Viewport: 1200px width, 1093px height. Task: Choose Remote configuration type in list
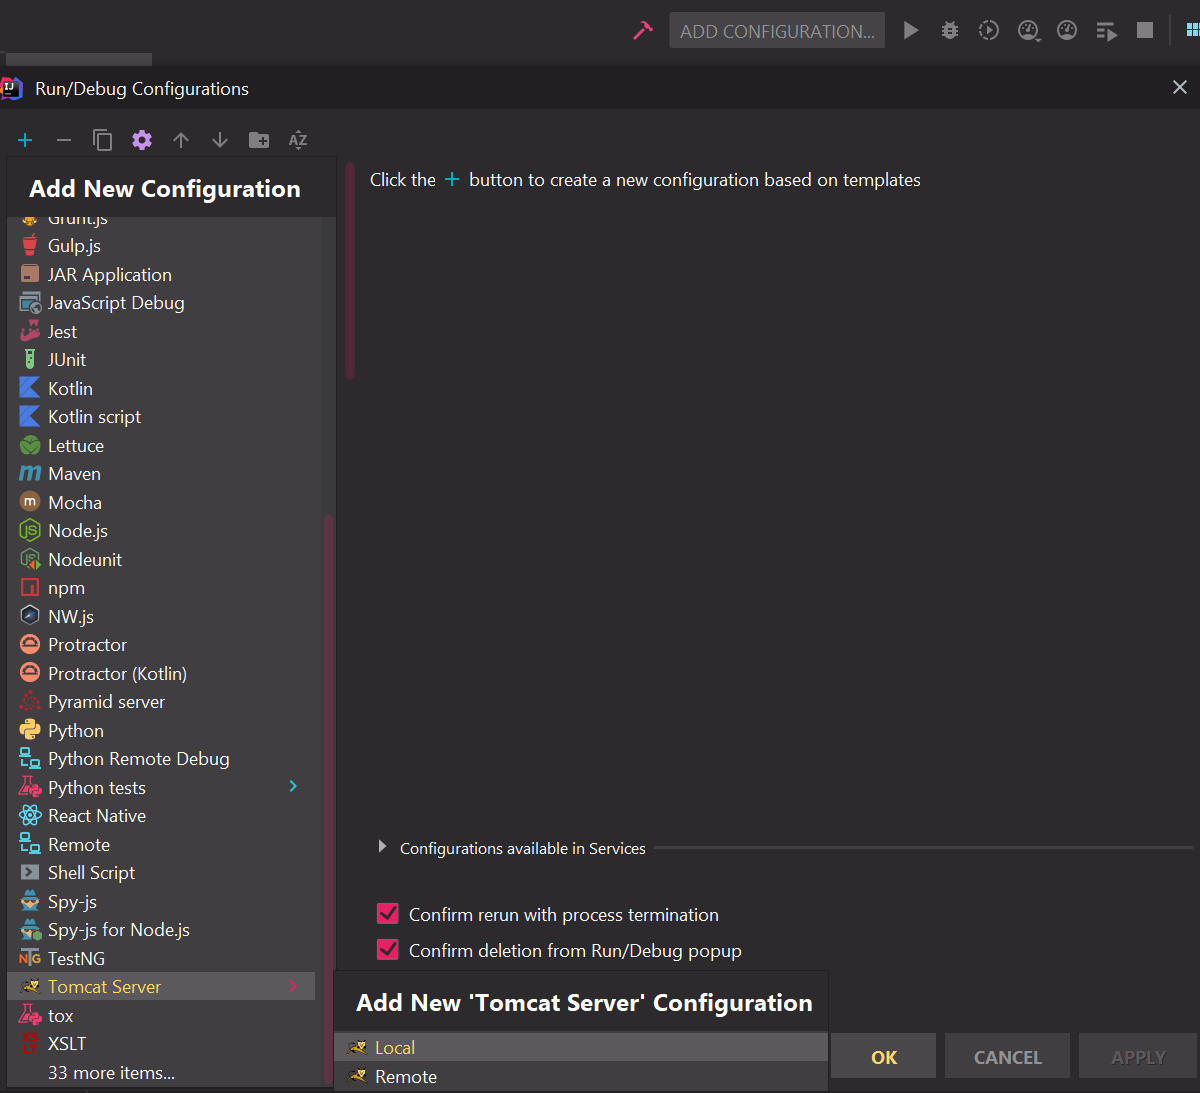[x=161, y=845]
